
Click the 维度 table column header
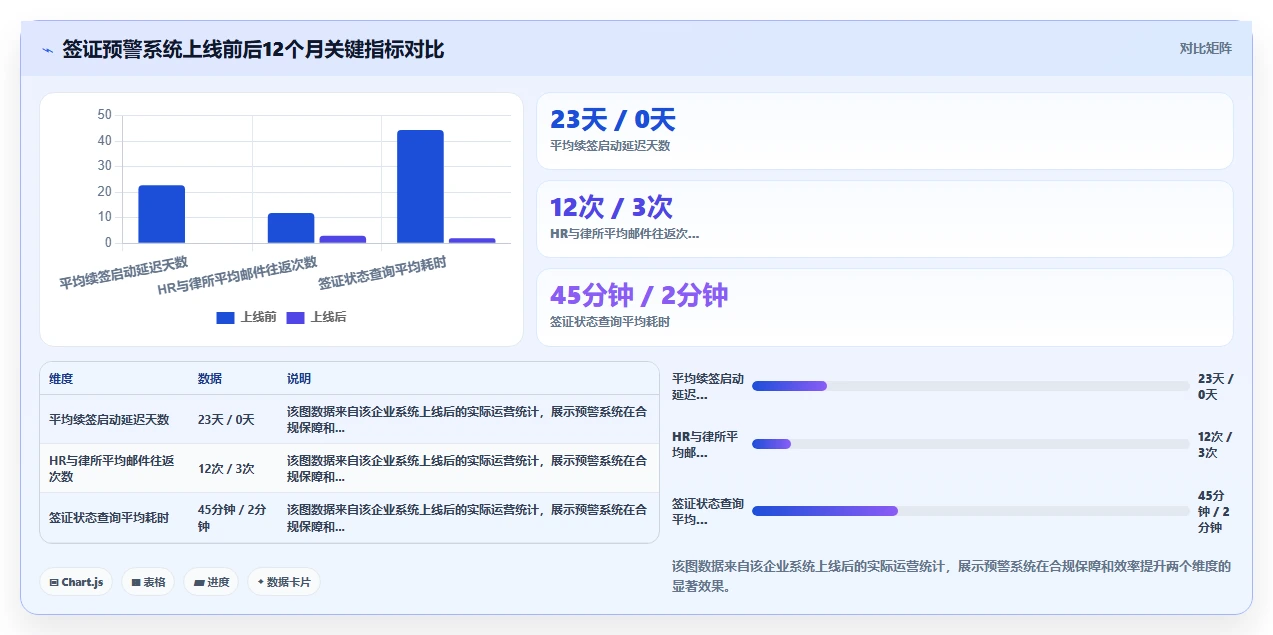pos(61,379)
